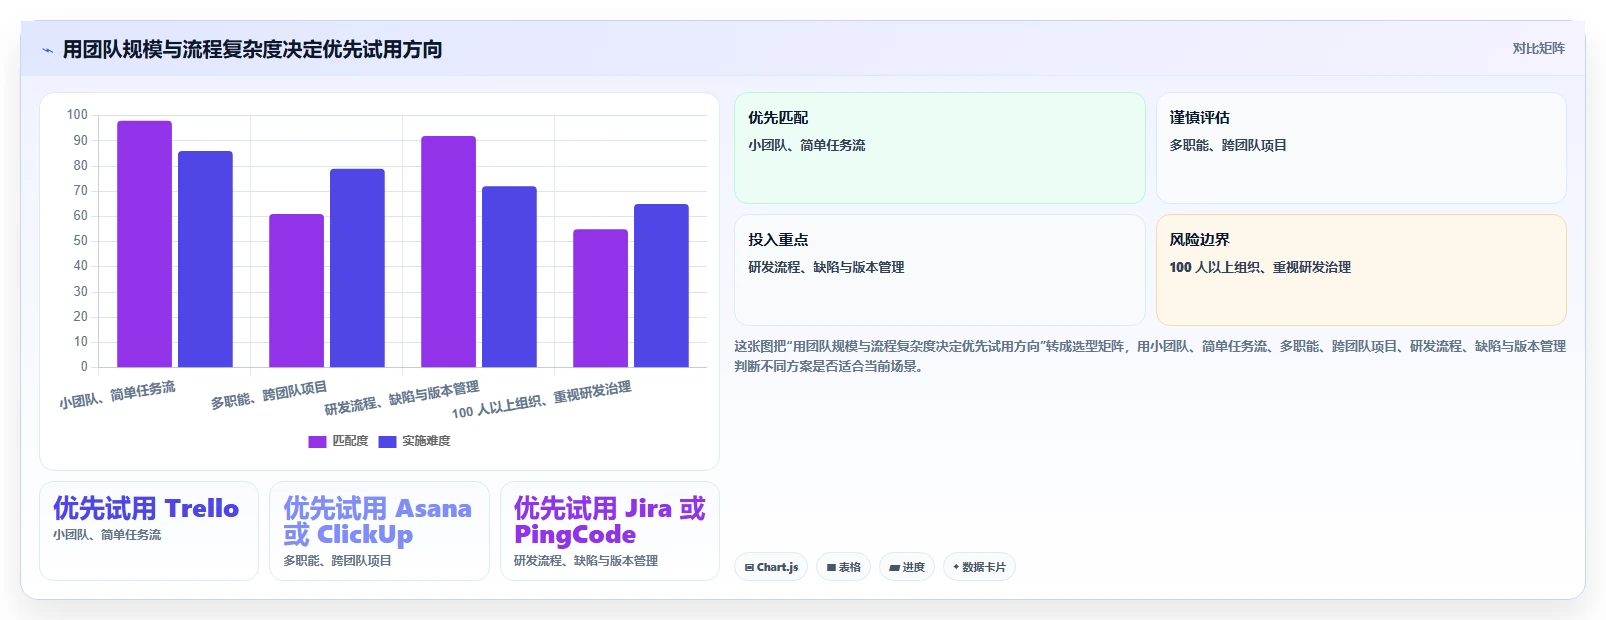Click 多职能、跨团队项目 text in 谨慎评估 card
The width and height of the screenshot is (1606, 620).
(x=1228, y=145)
